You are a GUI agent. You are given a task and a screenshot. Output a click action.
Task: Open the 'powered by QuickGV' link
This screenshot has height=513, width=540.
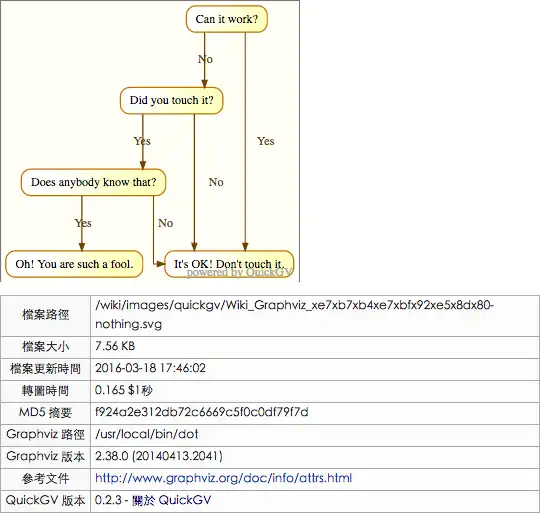(x=239, y=272)
